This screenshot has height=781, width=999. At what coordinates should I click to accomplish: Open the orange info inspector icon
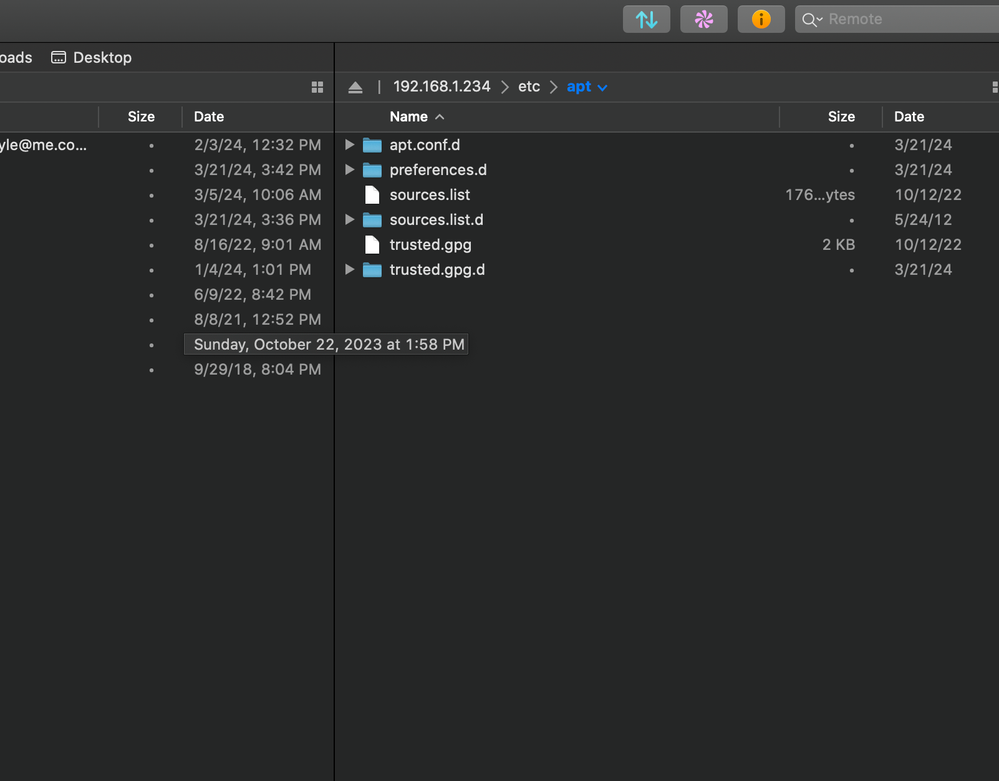pyautogui.click(x=761, y=19)
